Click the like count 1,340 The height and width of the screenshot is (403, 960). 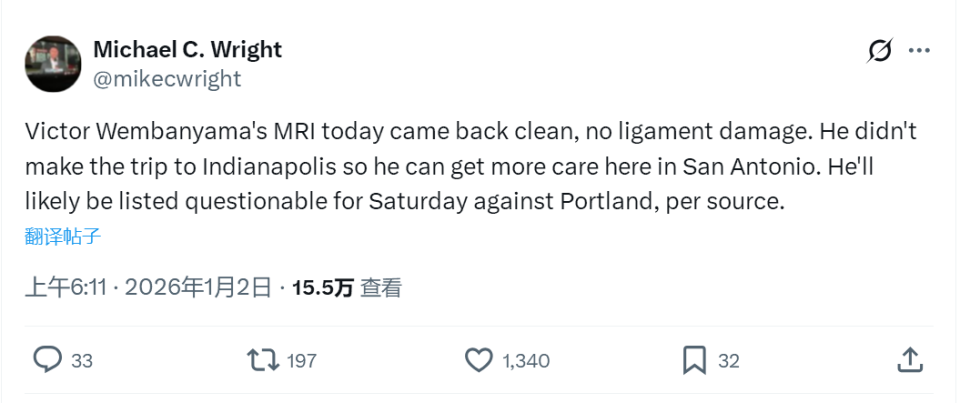pos(526,361)
